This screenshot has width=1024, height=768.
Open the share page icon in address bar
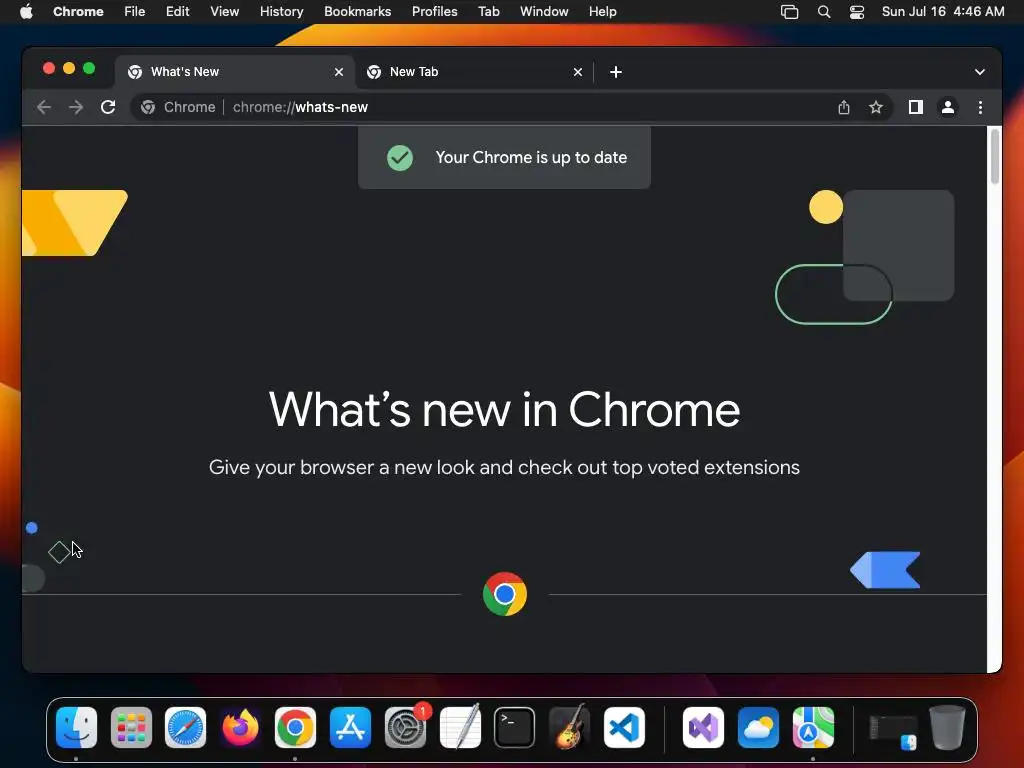point(844,107)
